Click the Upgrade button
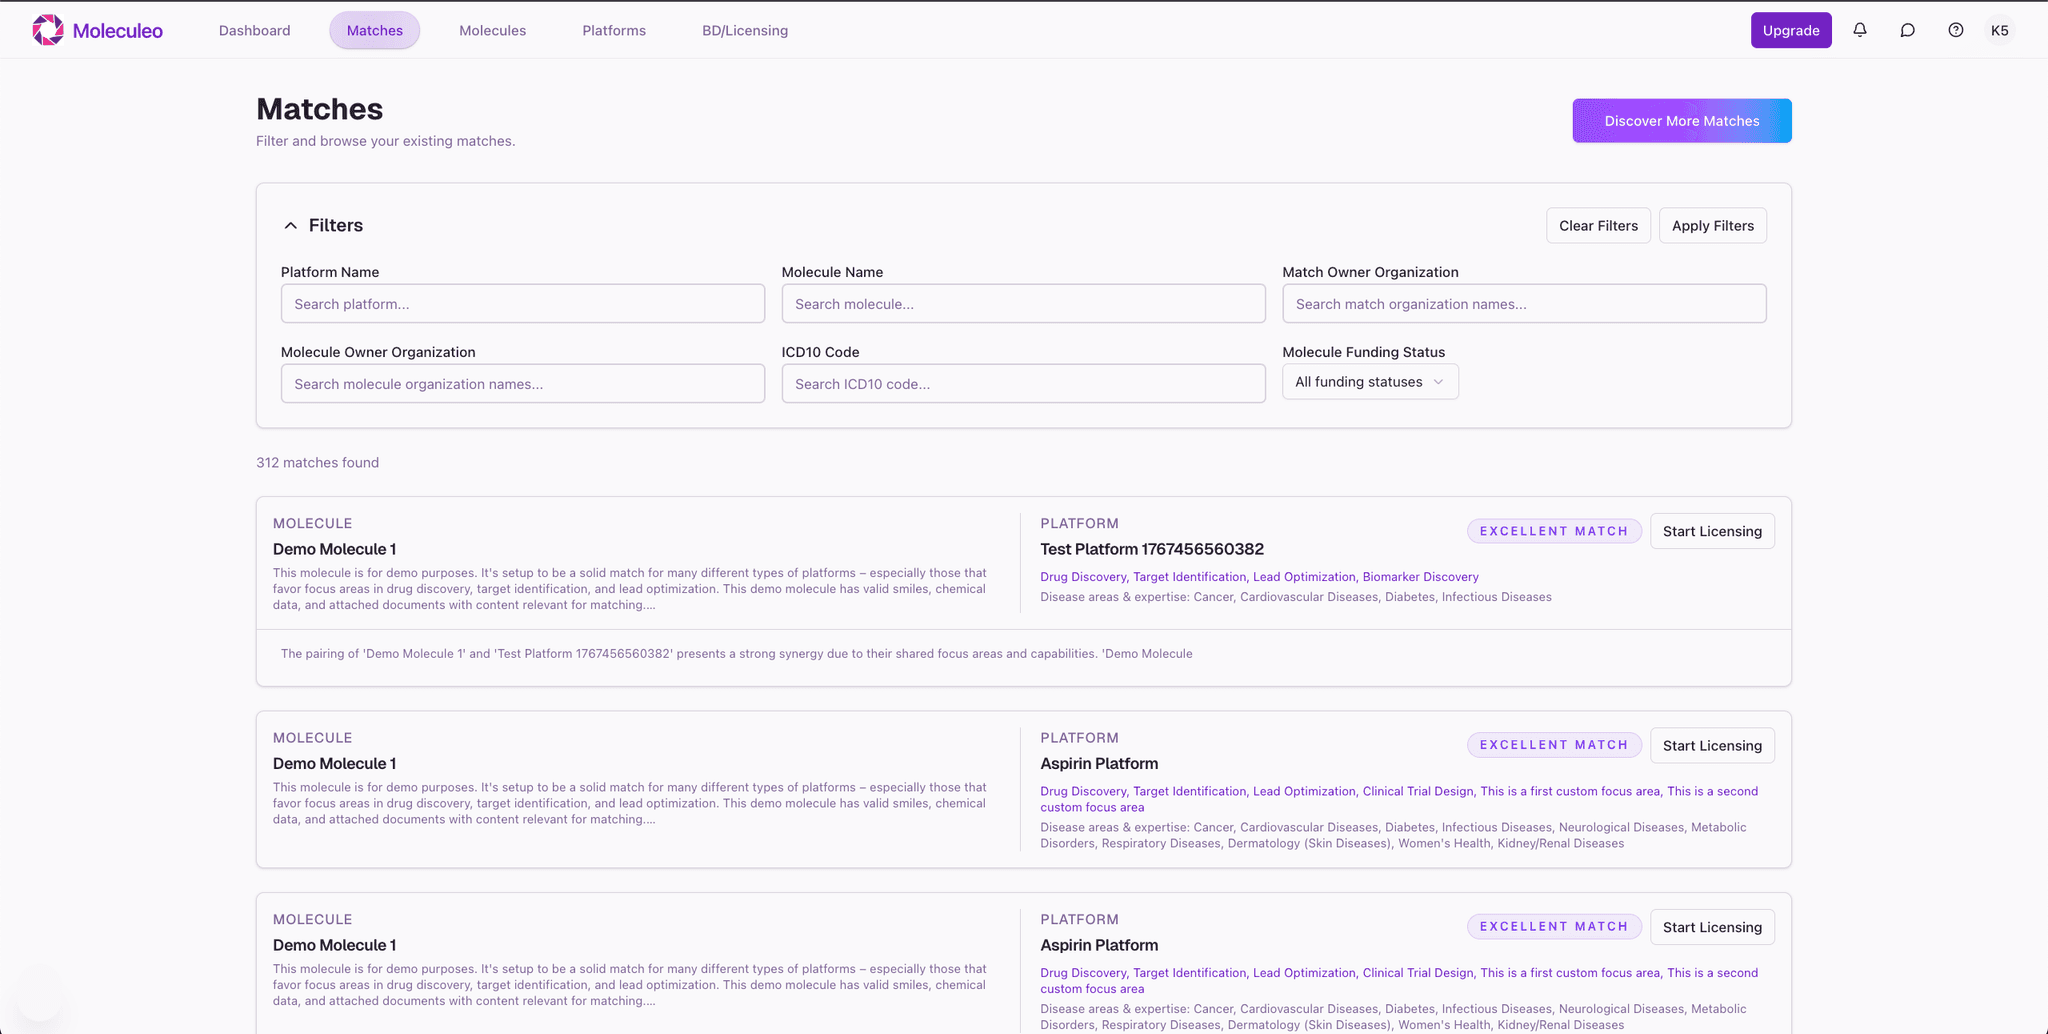The image size is (2048, 1034). pyautogui.click(x=1790, y=30)
